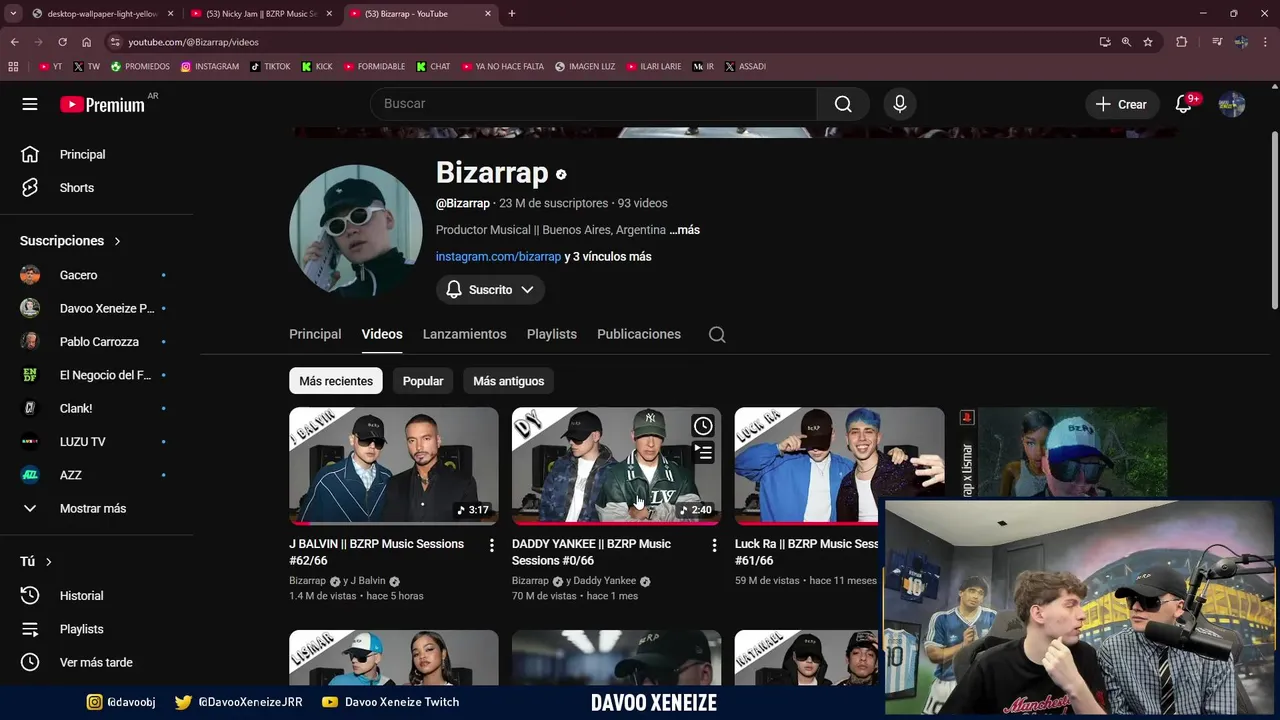Open the INSTAGRAM bookmark
The height and width of the screenshot is (720, 1280).
point(210,66)
